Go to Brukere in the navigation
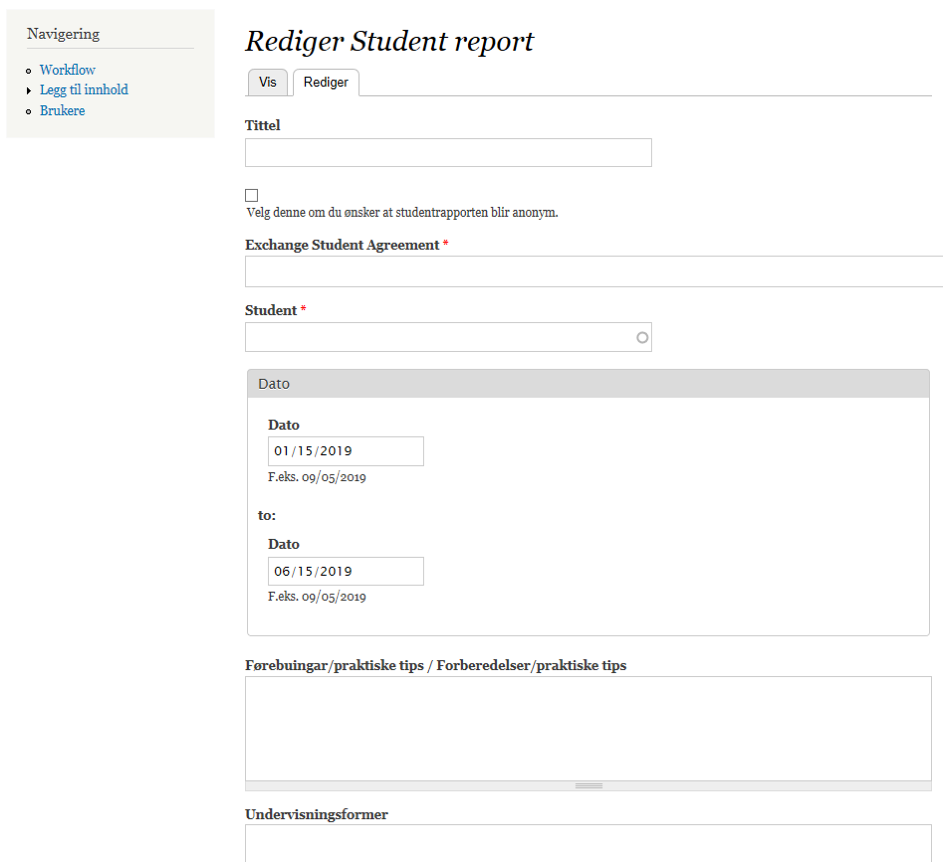 click(x=62, y=111)
